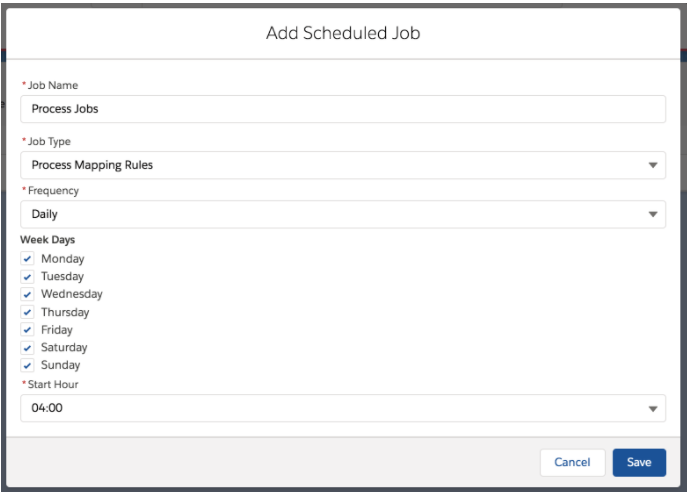Click the Sunday label text
The image size is (692, 494).
[61, 365]
